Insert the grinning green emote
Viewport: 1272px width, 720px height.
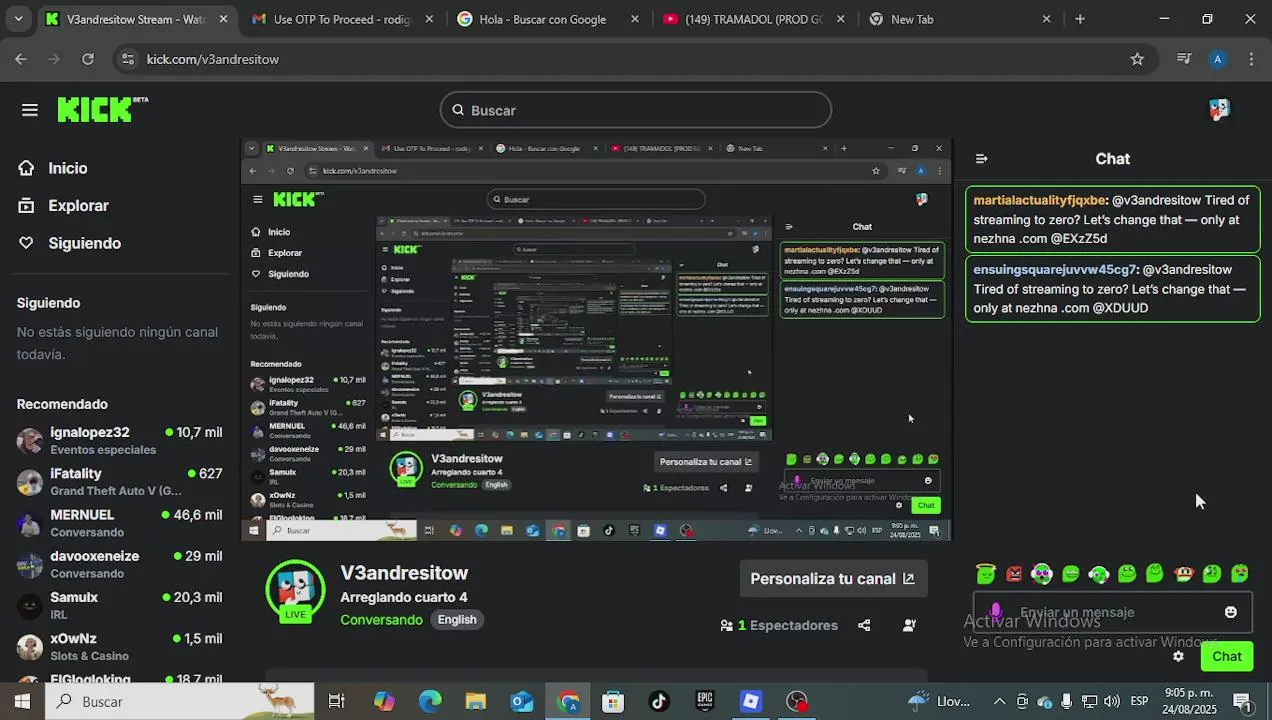click(x=1070, y=574)
